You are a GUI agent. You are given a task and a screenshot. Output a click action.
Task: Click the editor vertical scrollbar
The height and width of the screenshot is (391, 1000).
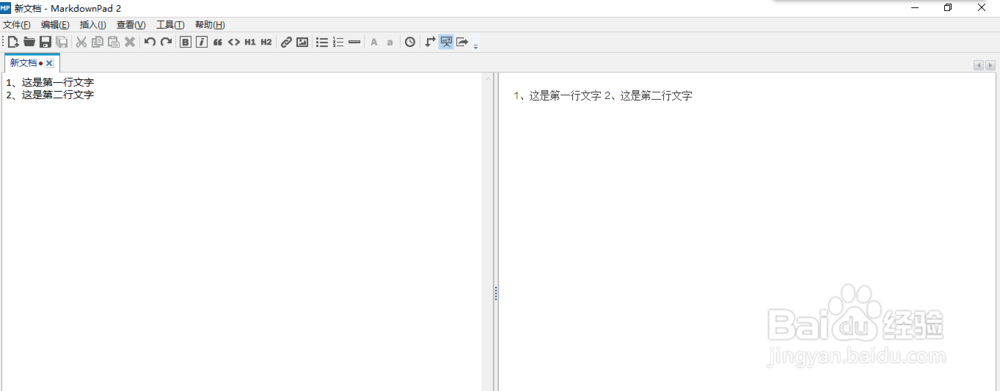click(488, 232)
